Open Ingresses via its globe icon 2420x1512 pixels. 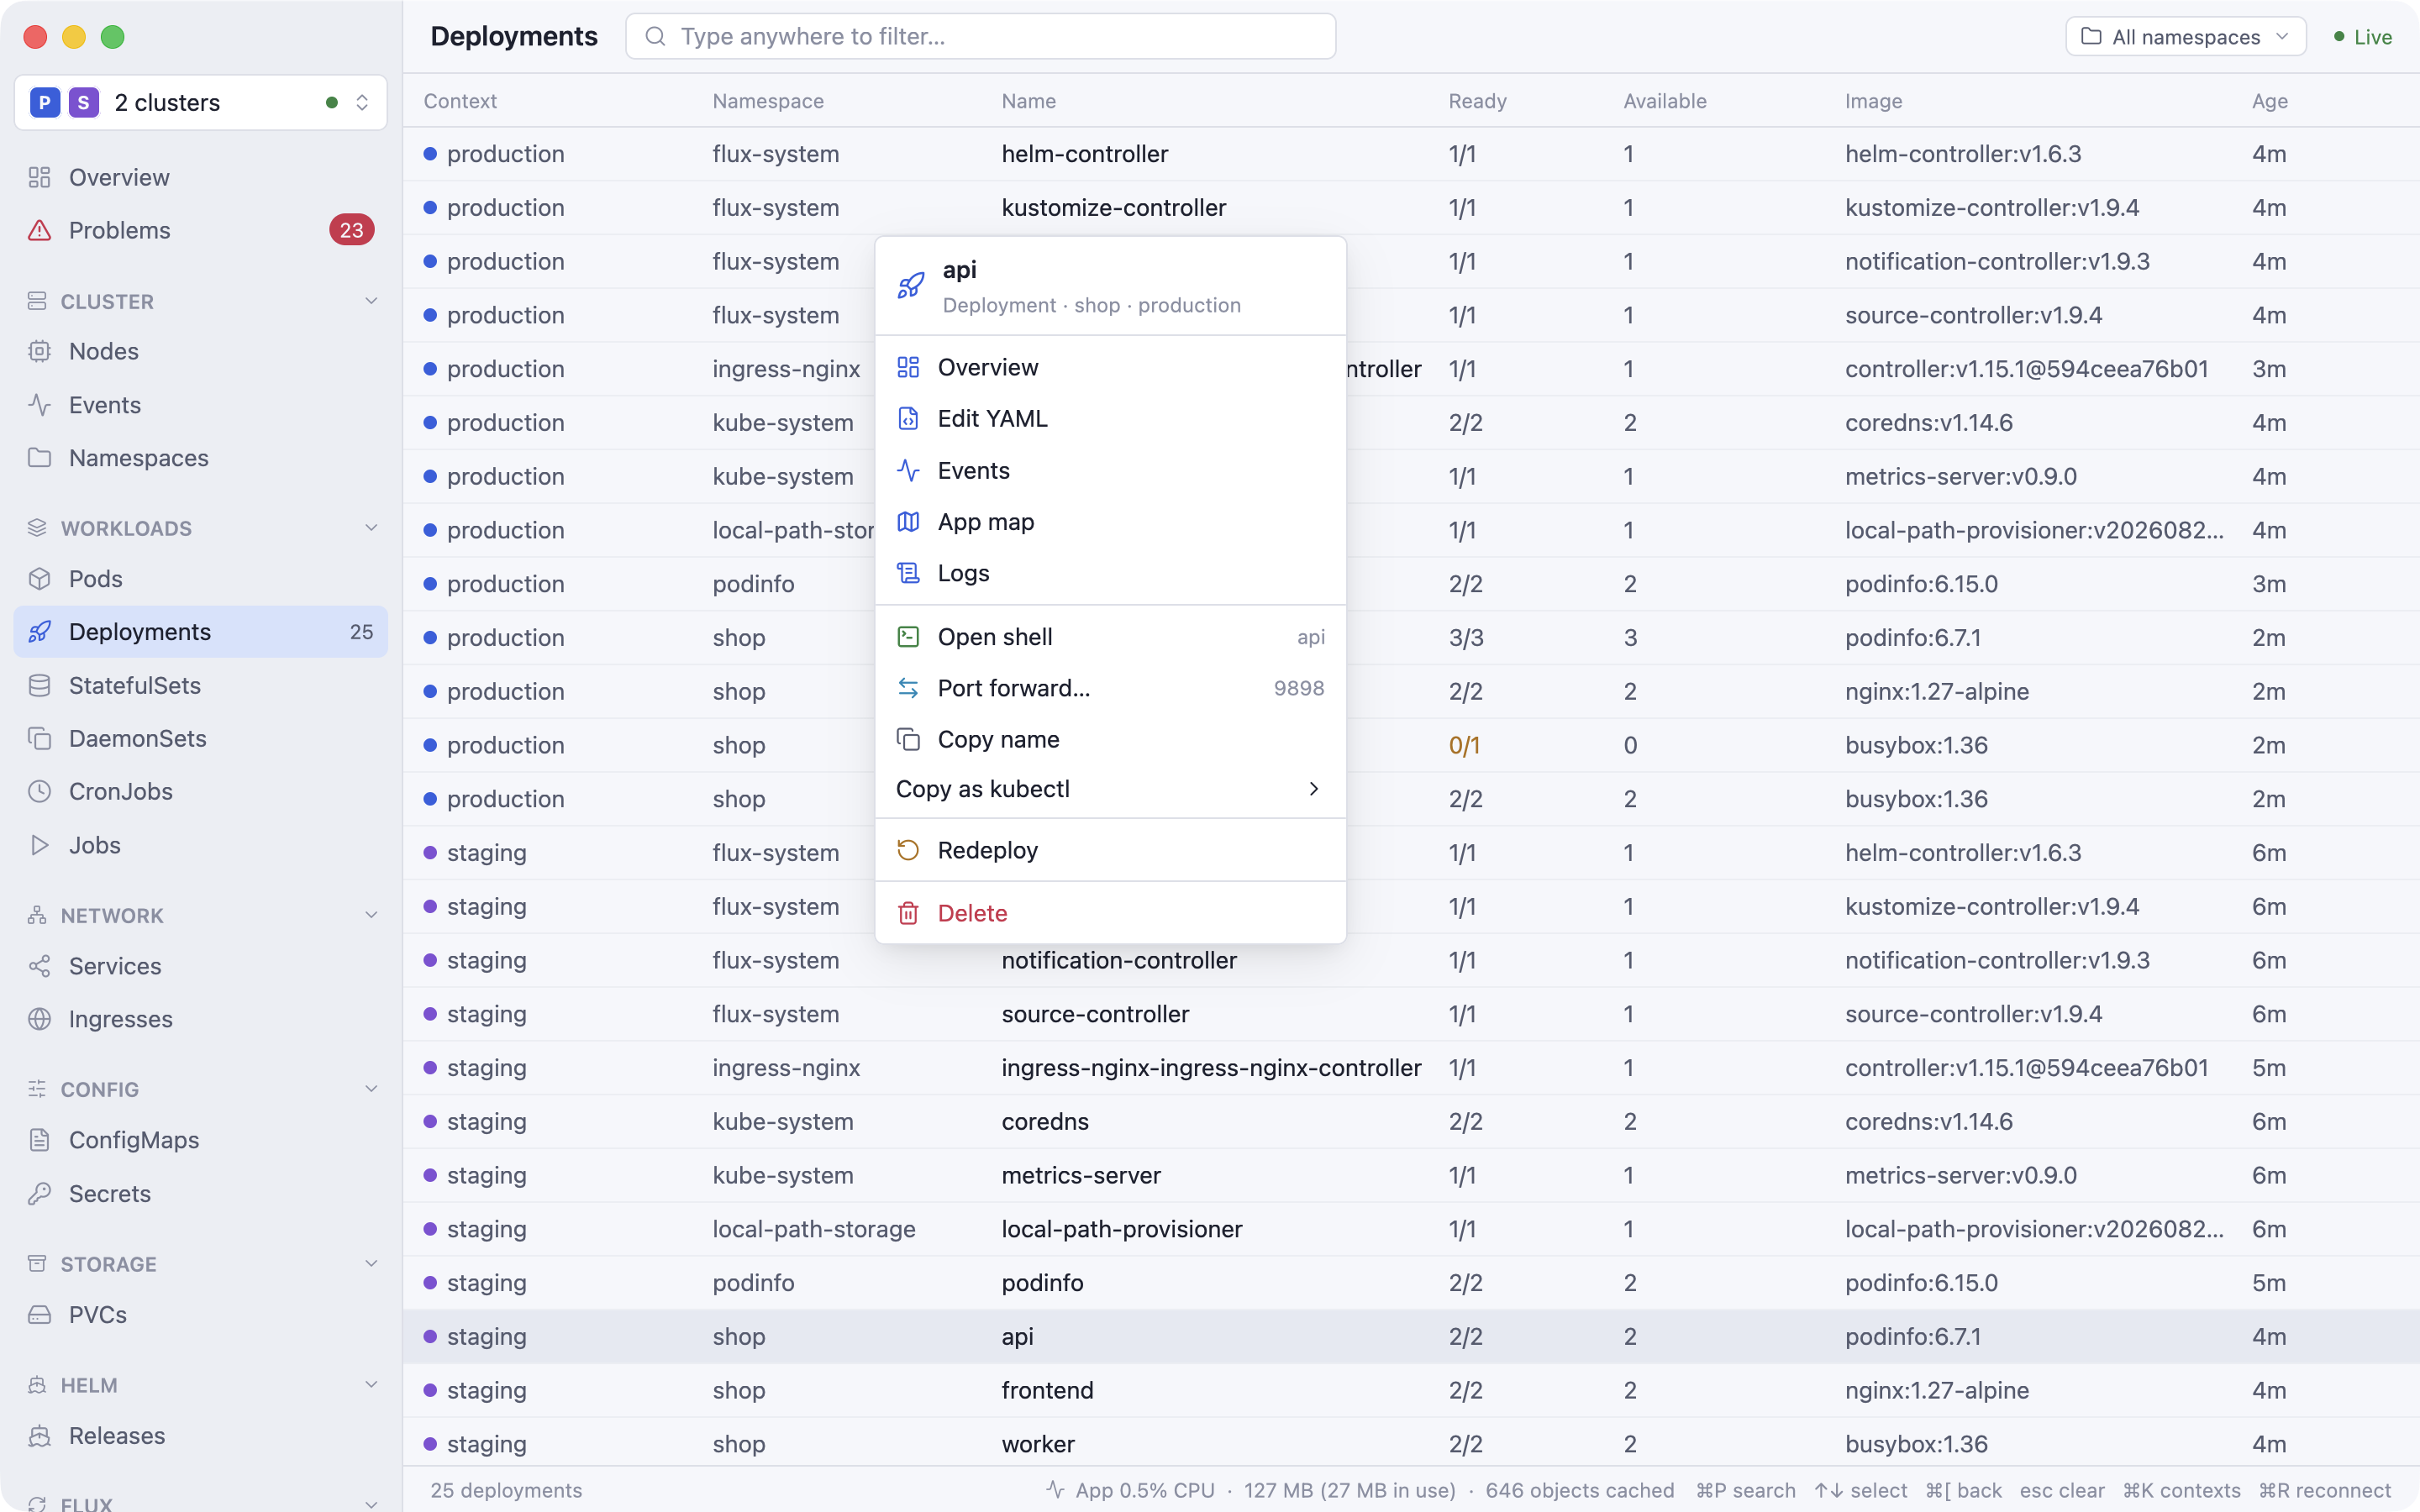click(39, 1019)
